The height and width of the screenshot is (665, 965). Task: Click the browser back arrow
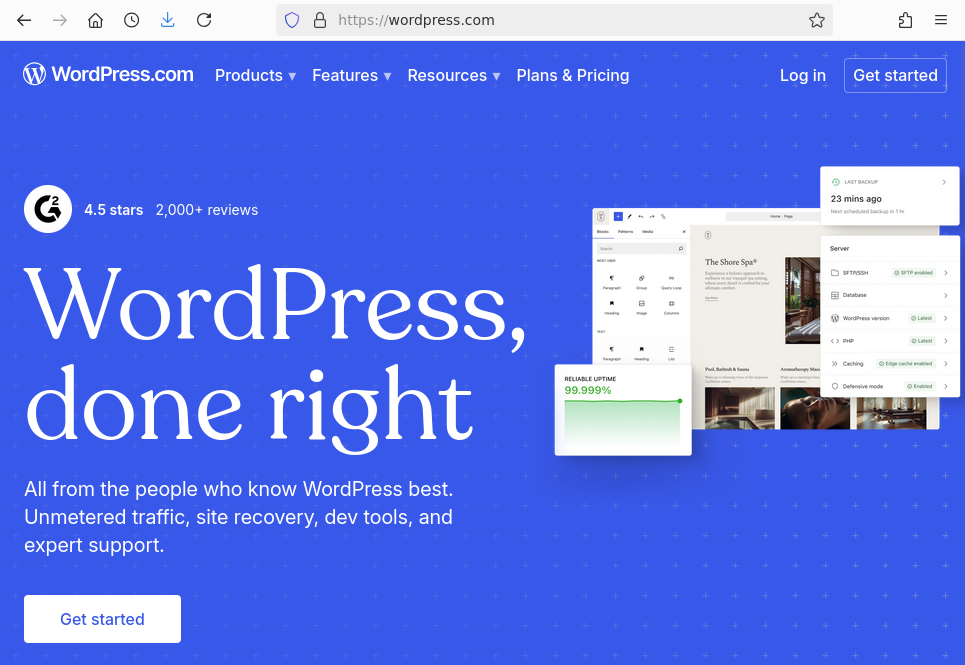pos(24,20)
